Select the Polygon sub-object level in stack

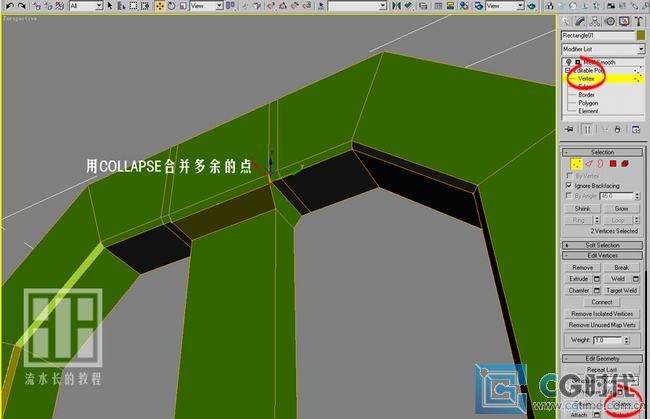[588, 103]
